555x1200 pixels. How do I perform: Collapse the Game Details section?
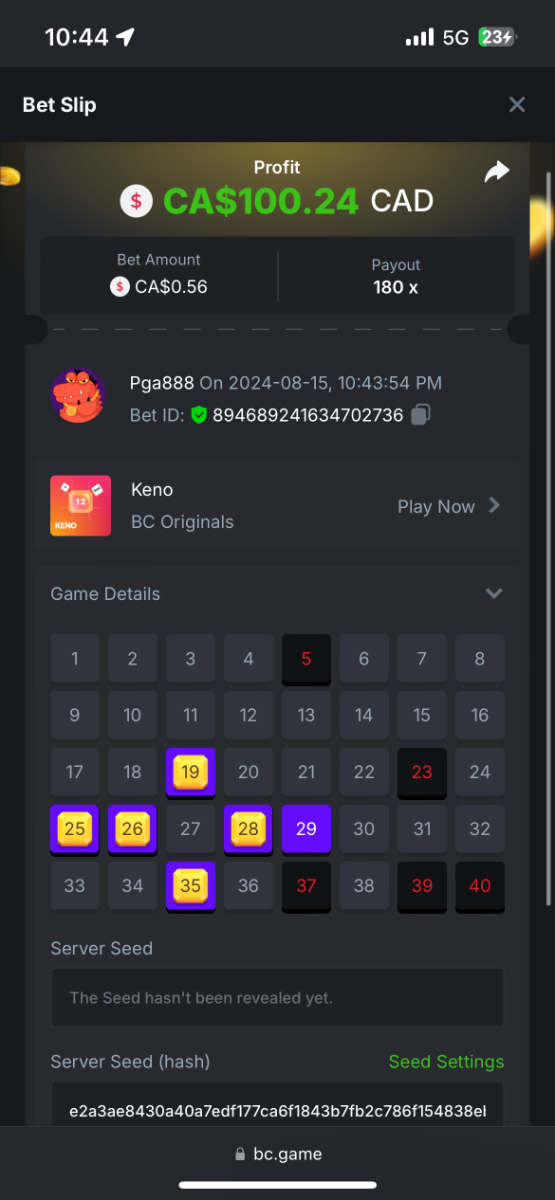tap(493, 594)
